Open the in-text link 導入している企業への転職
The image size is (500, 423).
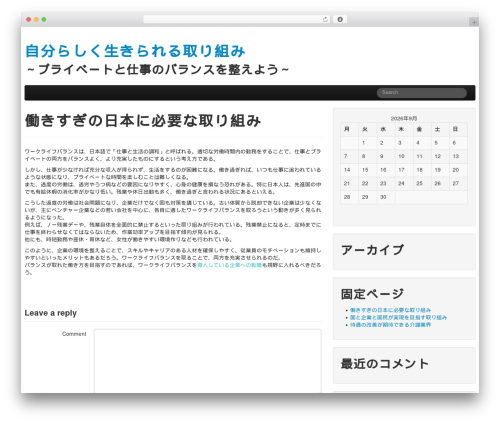coord(229,265)
